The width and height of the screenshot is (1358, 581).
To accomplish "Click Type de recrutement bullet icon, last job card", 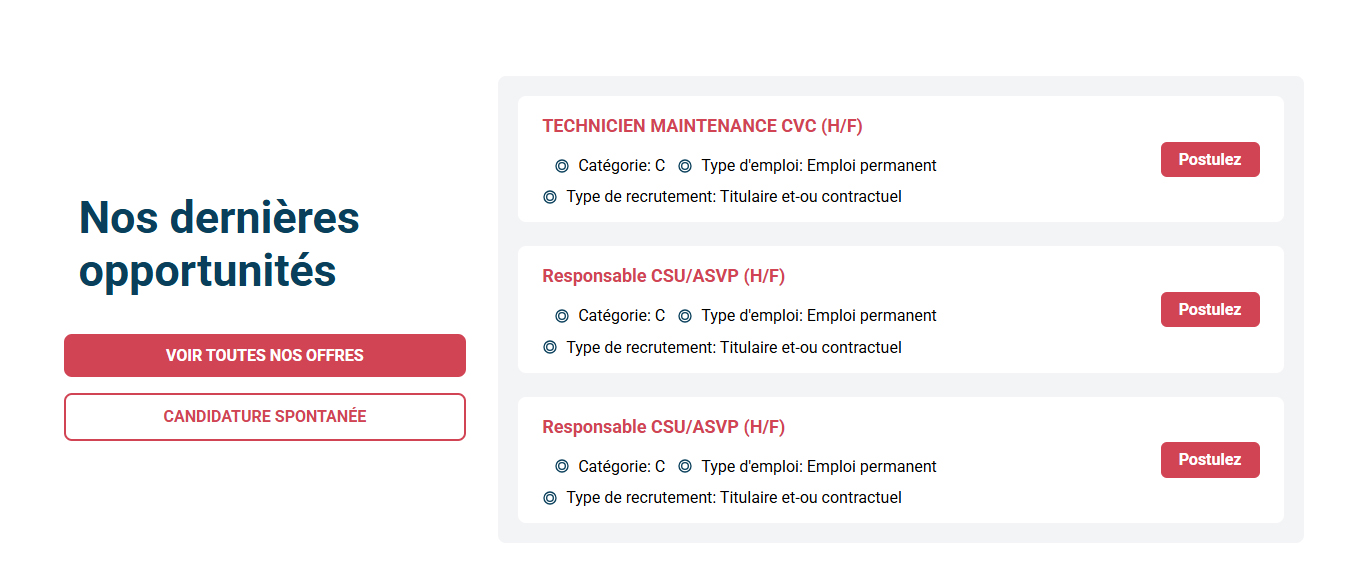I will coord(550,498).
